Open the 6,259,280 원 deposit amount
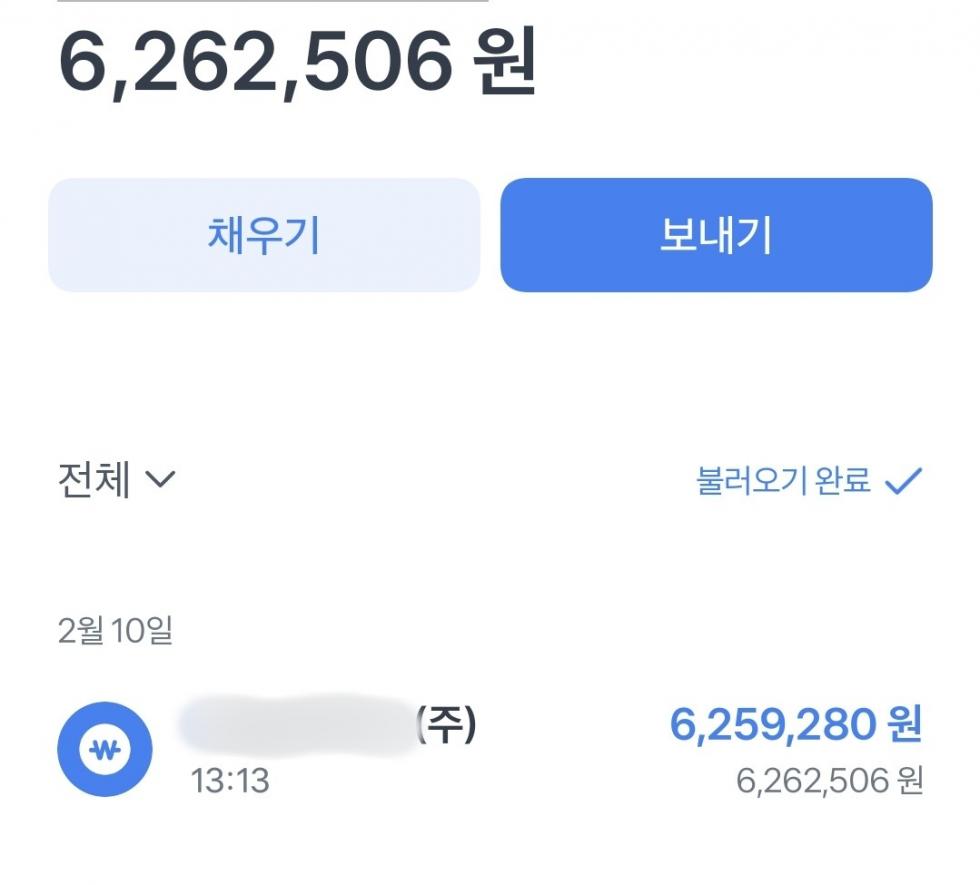Image resolution: width=980 pixels, height=885 pixels. 796,724
